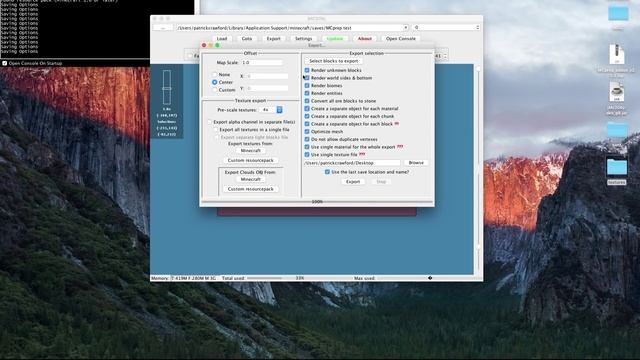Click the vertical zoom slider on the map
The height and width of the screenshot is (360, 640).
(167, 87)
